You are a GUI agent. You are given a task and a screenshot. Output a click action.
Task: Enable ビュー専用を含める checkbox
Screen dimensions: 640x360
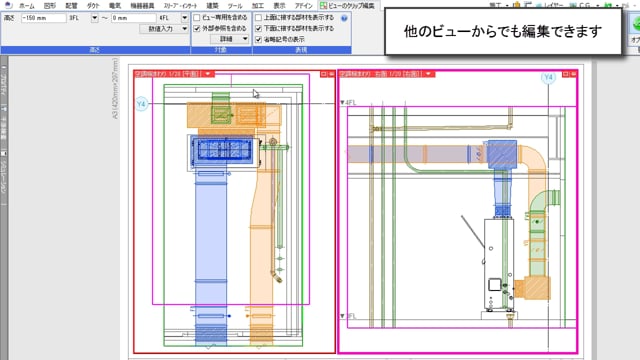point(197,18)
